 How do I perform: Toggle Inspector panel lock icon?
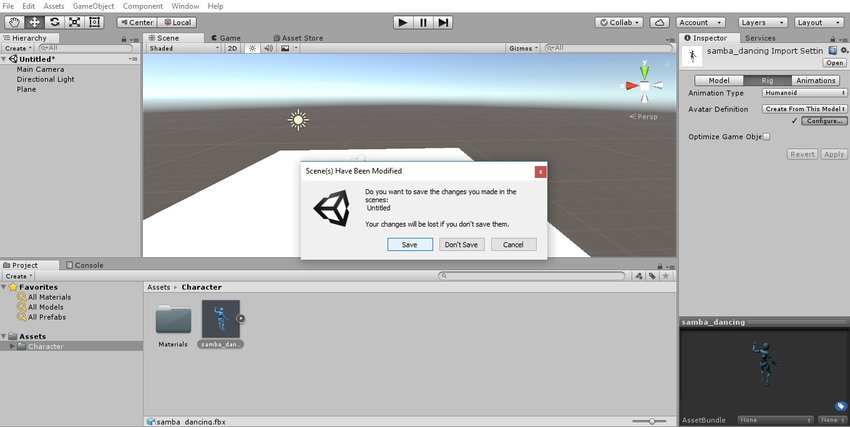click(833, 39)
